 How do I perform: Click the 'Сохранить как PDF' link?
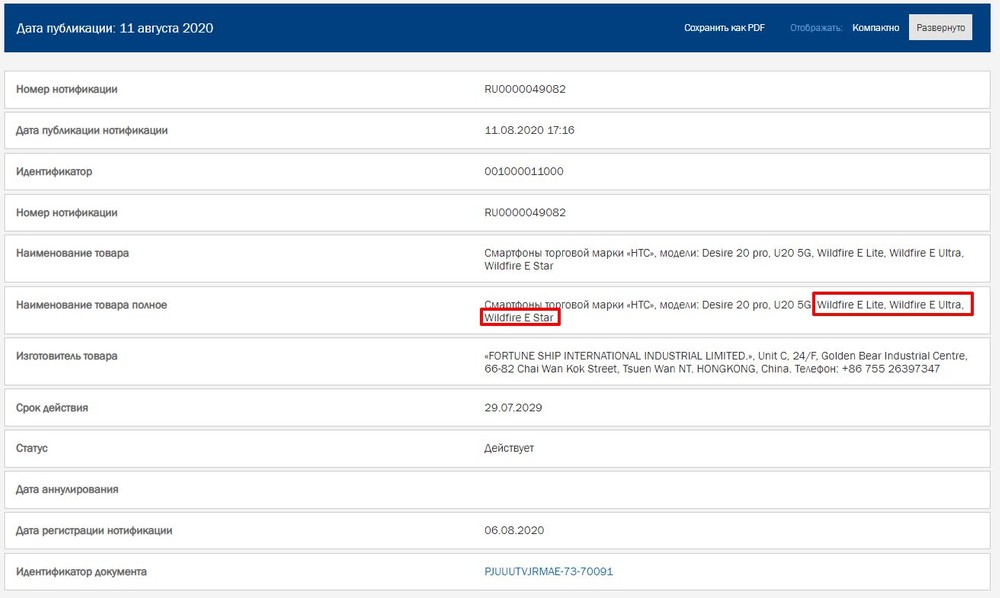click(724, 28)
